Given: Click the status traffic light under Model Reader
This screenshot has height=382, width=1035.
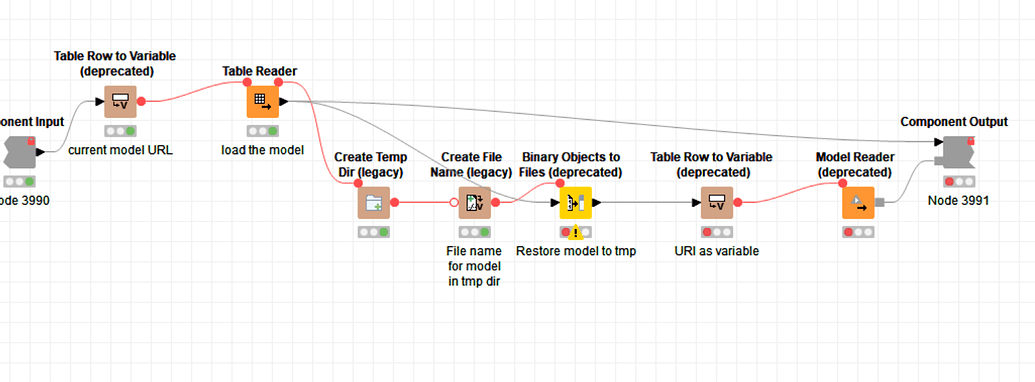Looking at the screenshot, I should (x=858, y=232).
